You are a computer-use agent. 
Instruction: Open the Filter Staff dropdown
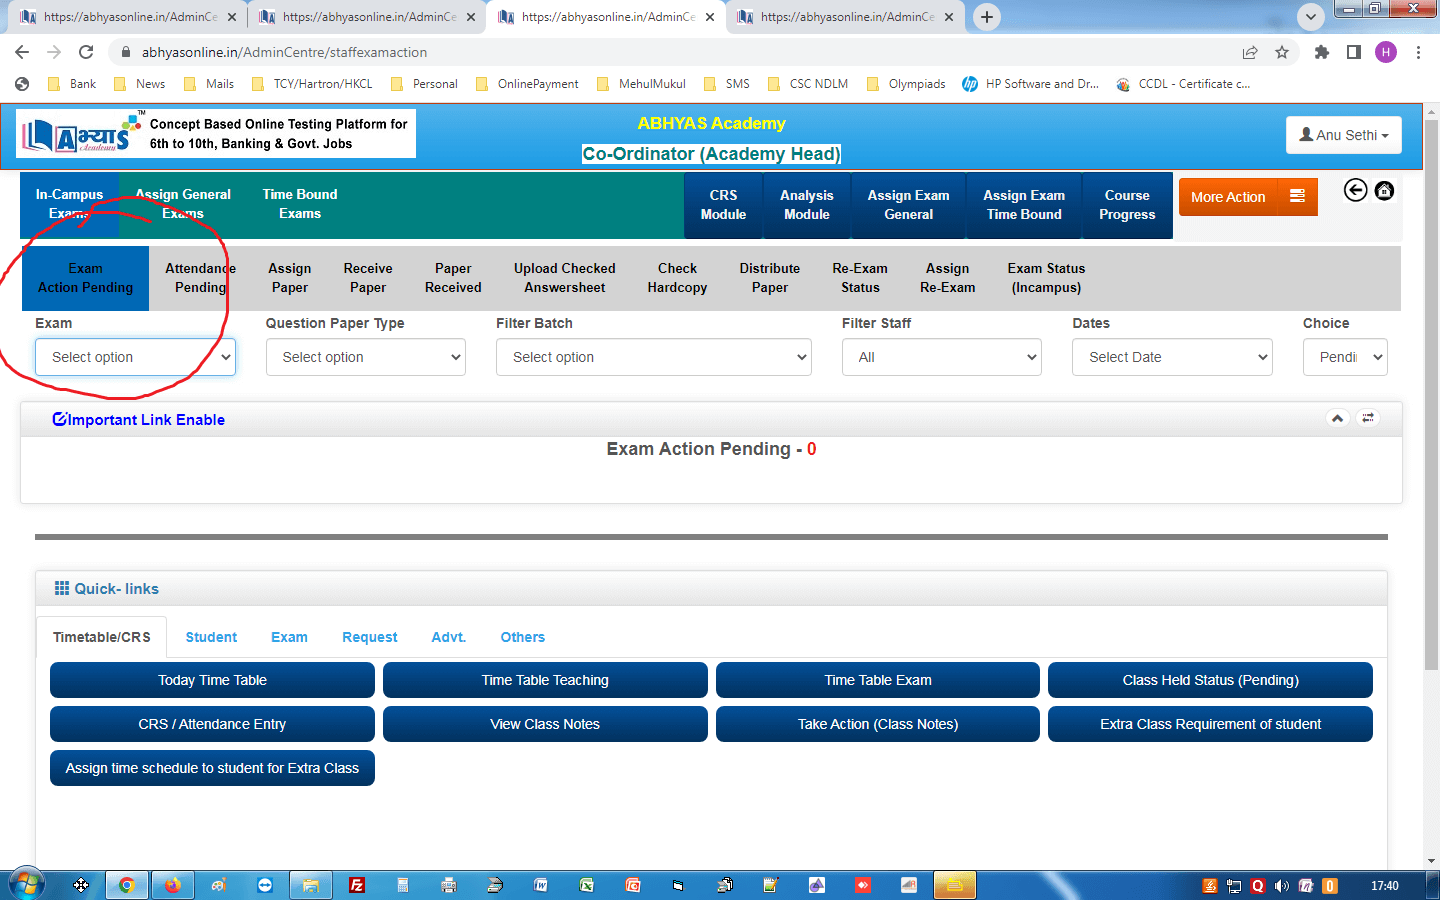click(941, 357)
